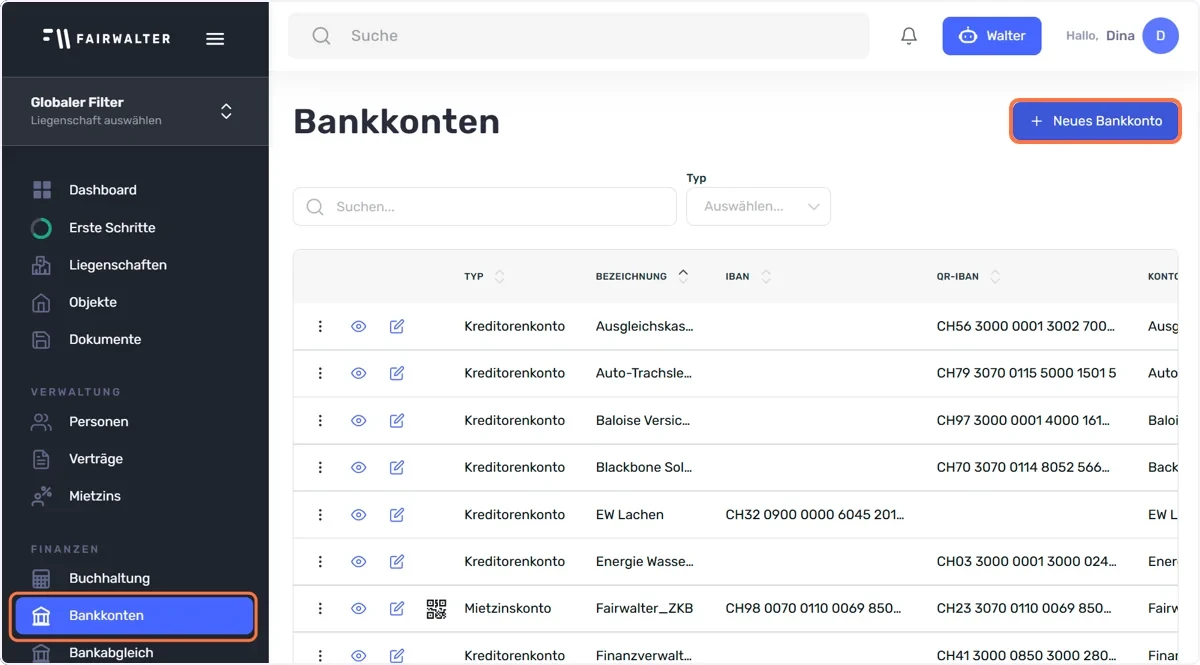Edit the Ausgleichskas… account with pencil icon
1200x665 pixels.
[x=397, y=326]
